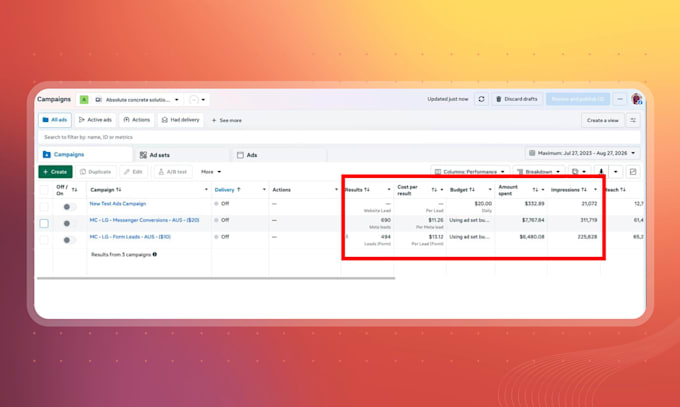Focus the search and filter field
The image size is (680, 407).
[340, 137]
